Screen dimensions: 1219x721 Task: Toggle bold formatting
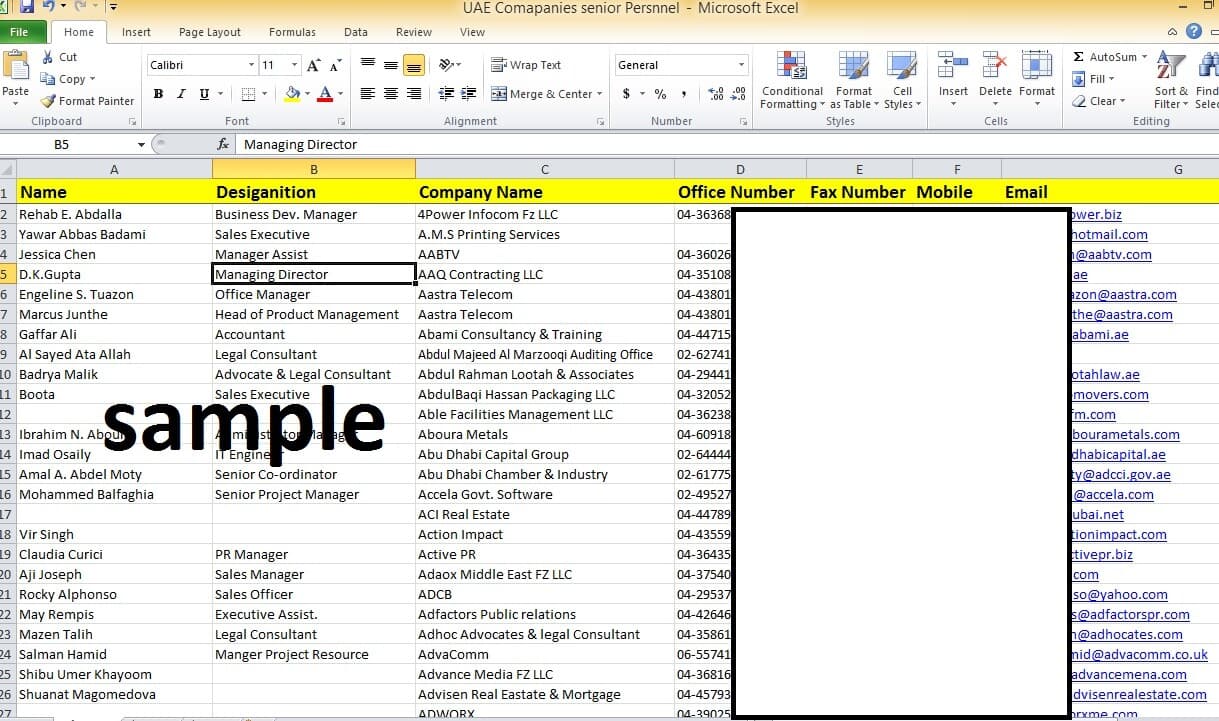coord(157,93)
